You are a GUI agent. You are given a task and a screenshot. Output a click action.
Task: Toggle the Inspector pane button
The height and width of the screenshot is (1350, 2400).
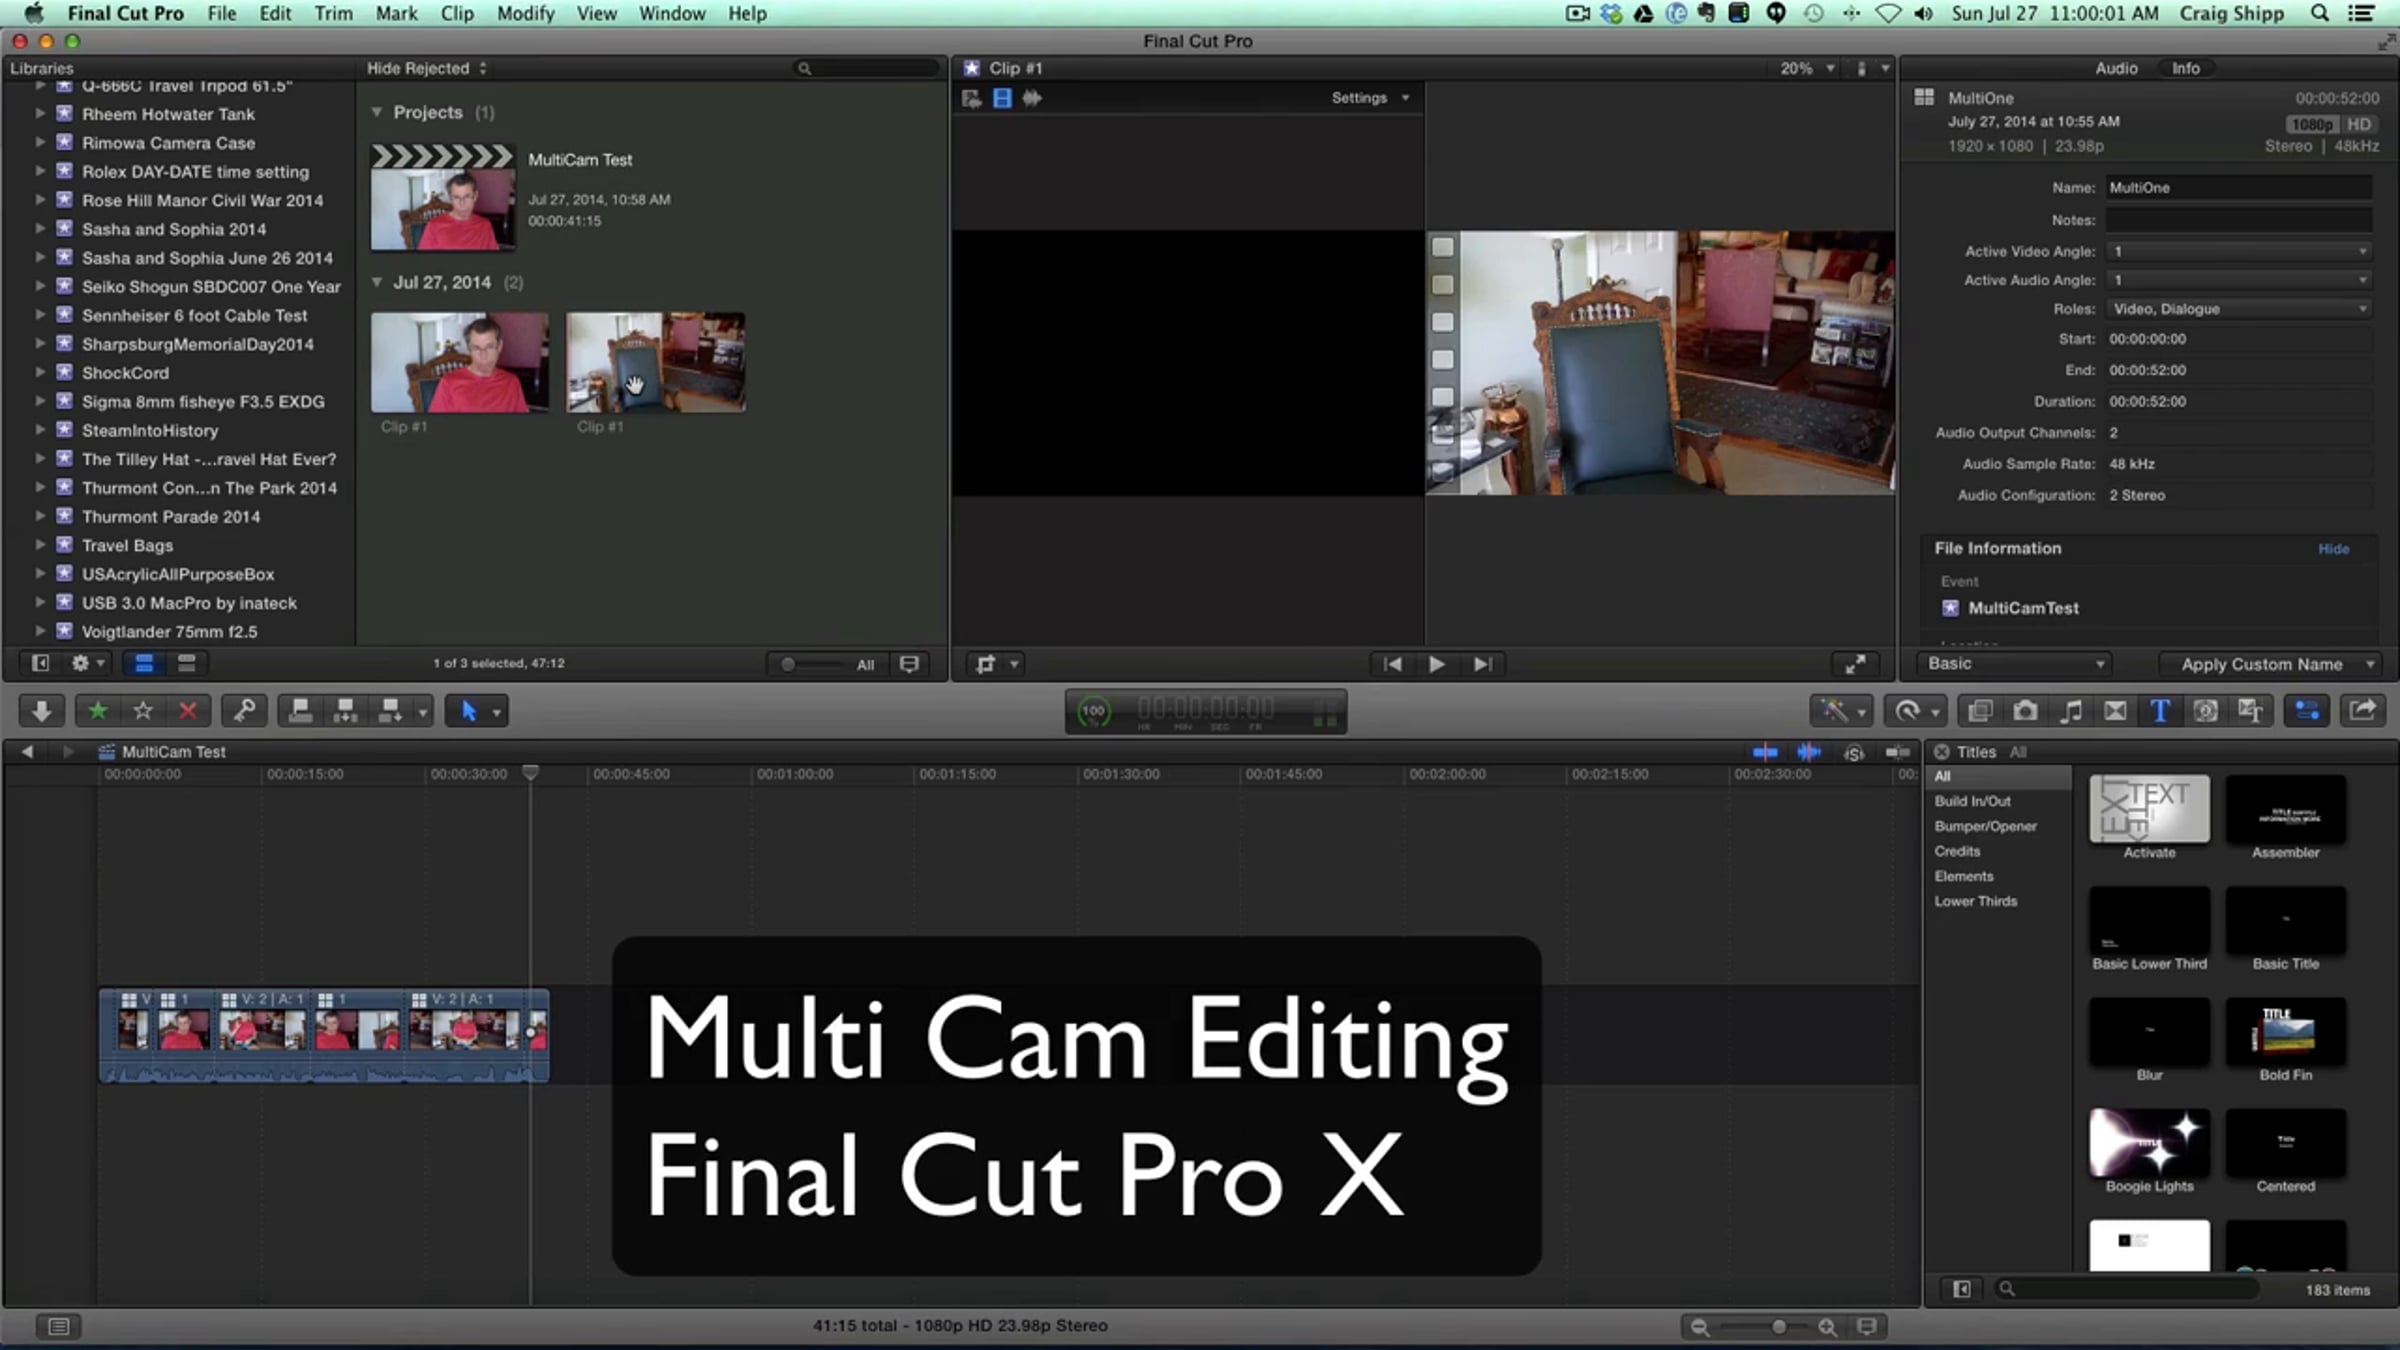pos(2307,711)
